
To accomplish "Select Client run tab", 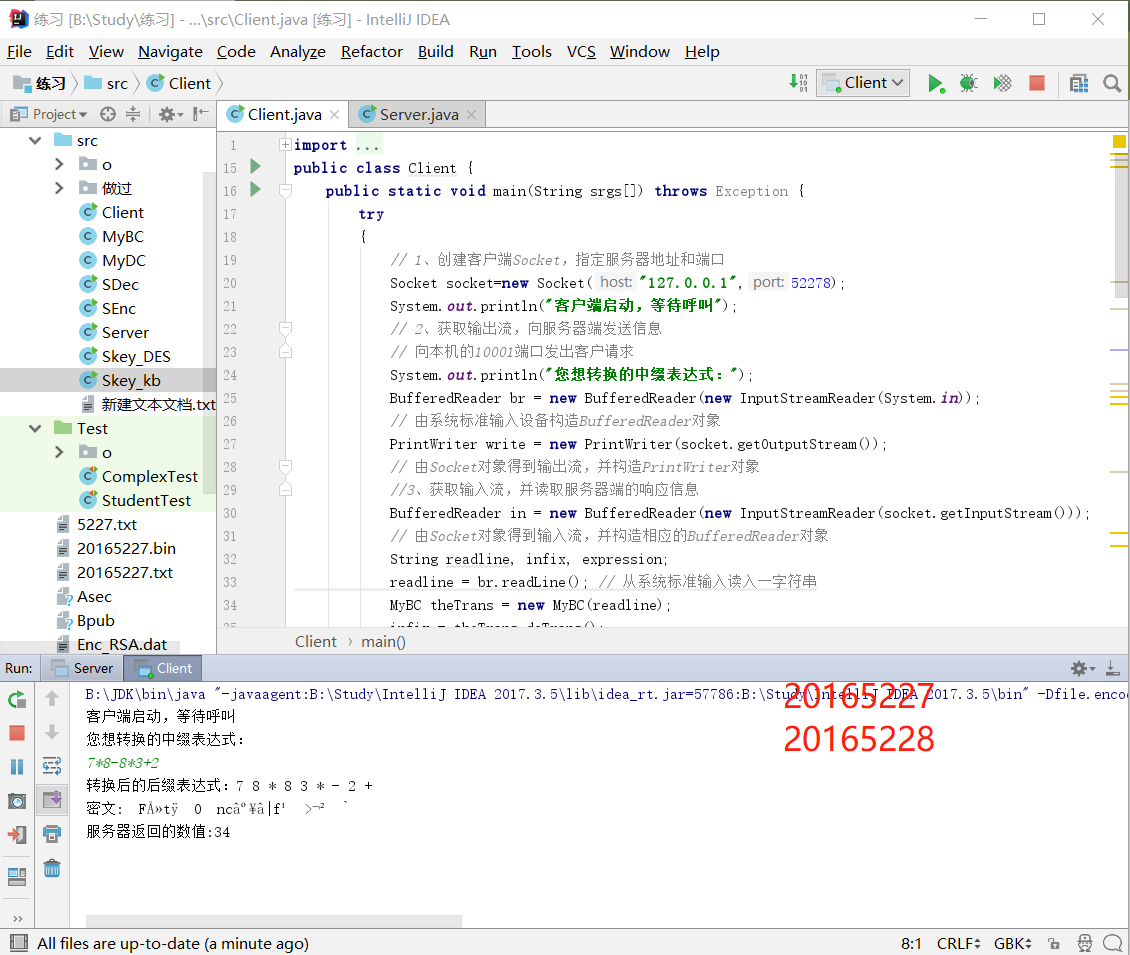I will pyautogui.click(x=164, y=668).
